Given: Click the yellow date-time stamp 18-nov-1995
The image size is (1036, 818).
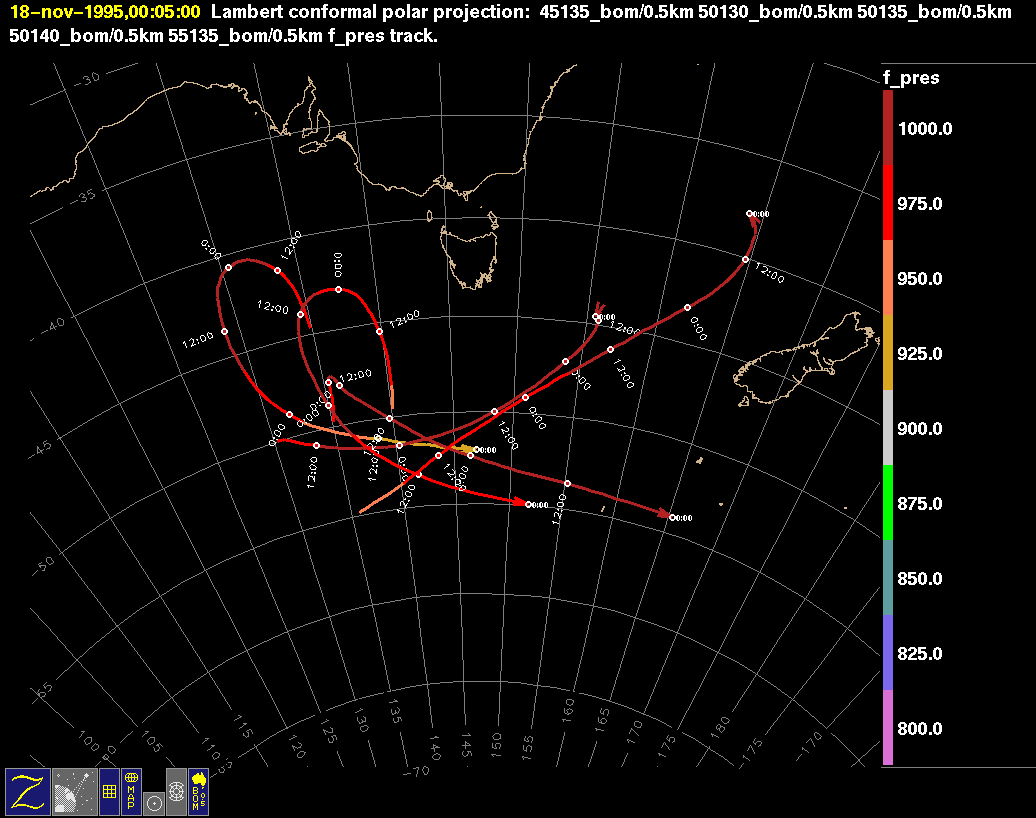Looking at the screenshot, I should [x=105, y=13].
